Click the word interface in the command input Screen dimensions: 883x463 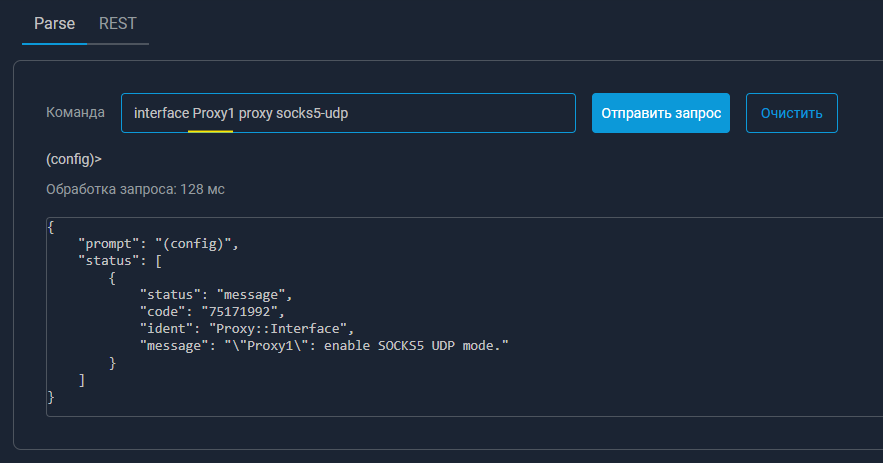click(x=161, y=114)
